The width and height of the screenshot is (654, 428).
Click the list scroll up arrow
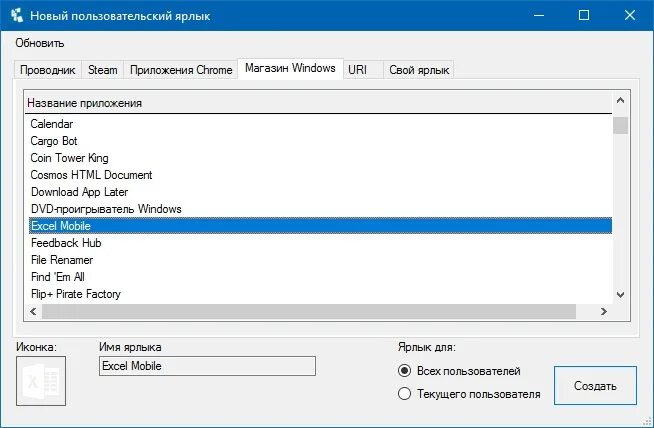pyautogui.click(x=620, y=100)
